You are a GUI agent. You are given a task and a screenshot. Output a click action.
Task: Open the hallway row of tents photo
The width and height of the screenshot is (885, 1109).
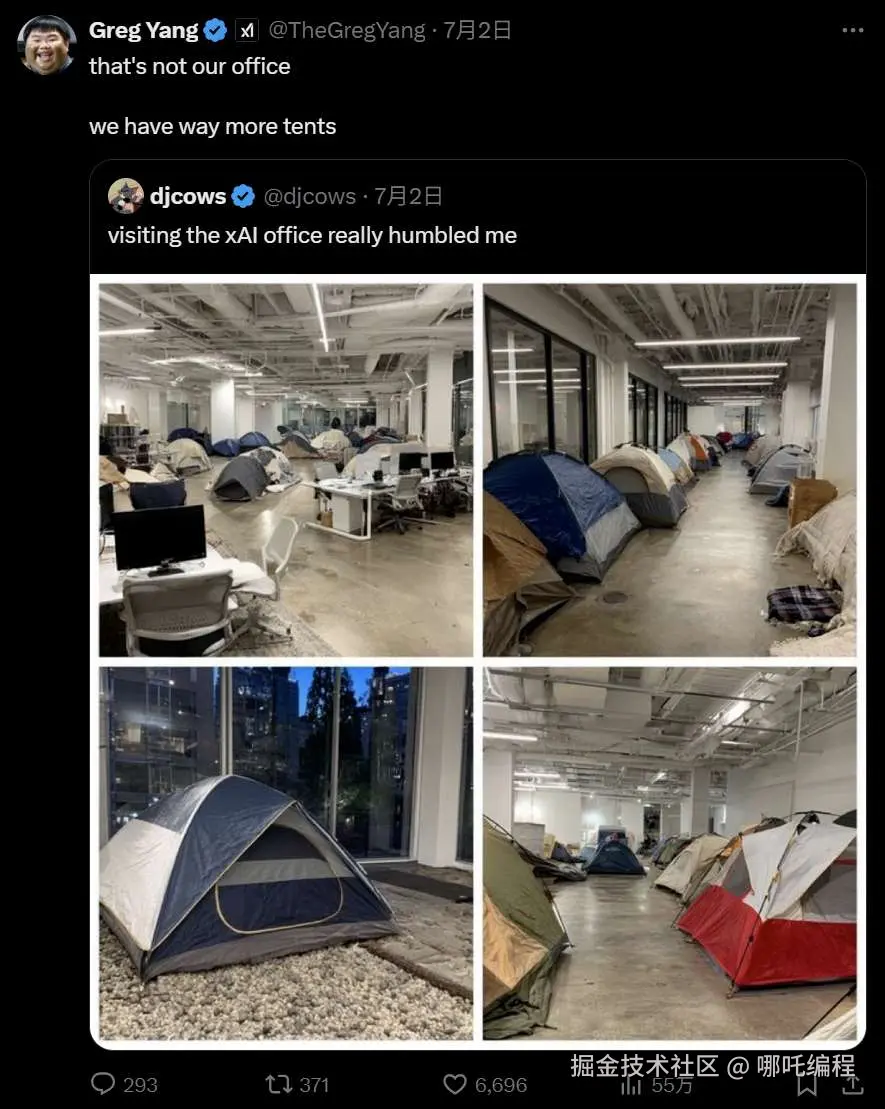click(x=670, y=470)
